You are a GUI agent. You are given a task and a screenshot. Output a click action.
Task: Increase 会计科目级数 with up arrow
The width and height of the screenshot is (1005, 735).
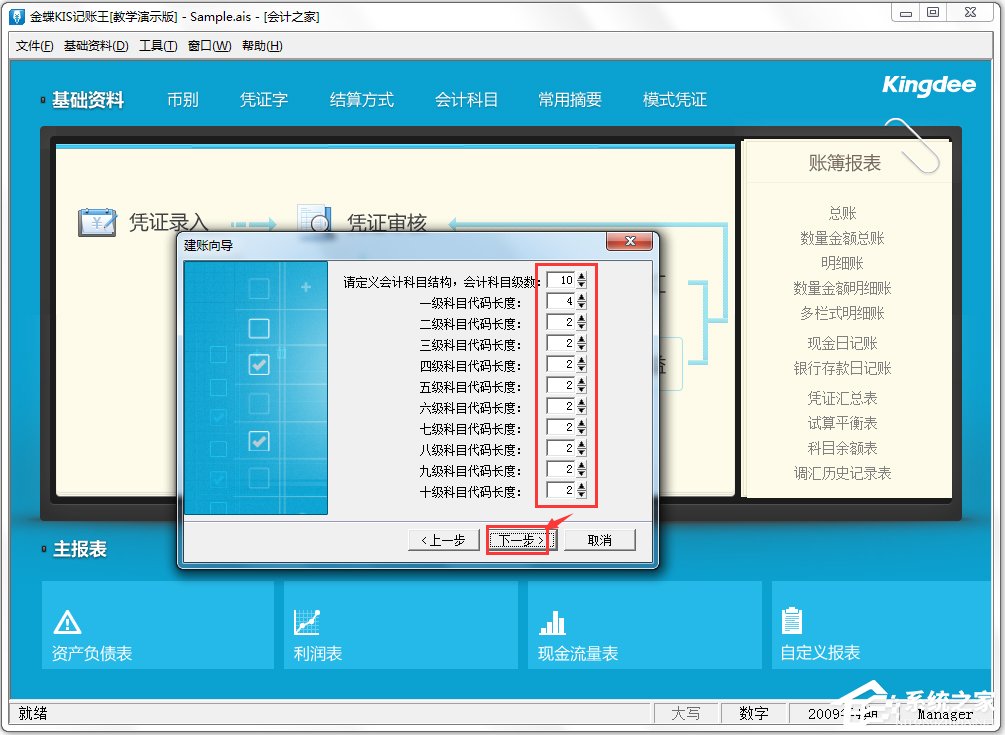click(x=582, y=277)
